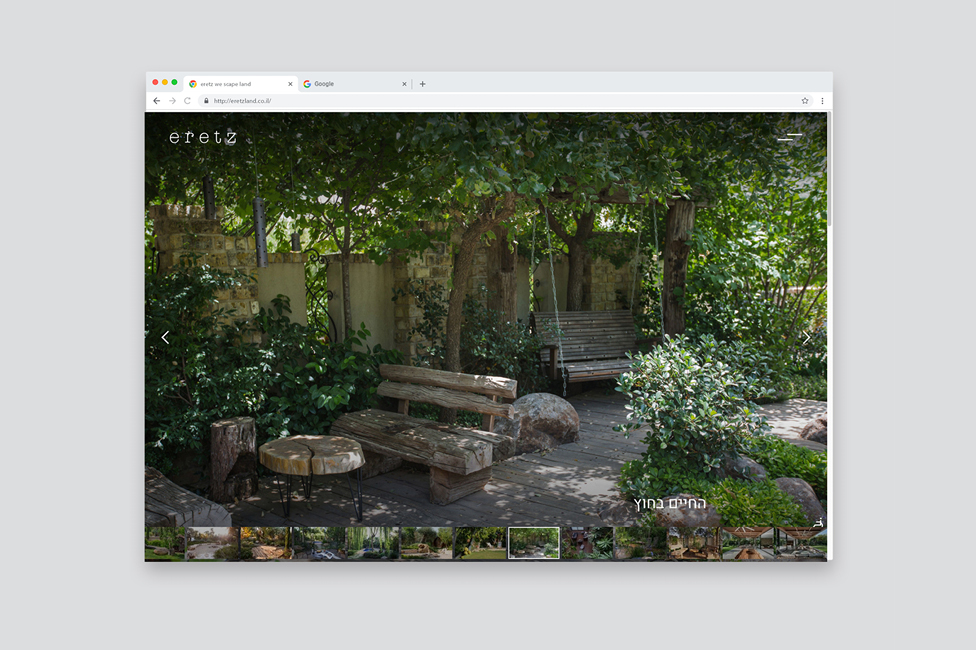Switch to the Google tab
Viewport: 976px width, 650px height.
tap(355, 83)
